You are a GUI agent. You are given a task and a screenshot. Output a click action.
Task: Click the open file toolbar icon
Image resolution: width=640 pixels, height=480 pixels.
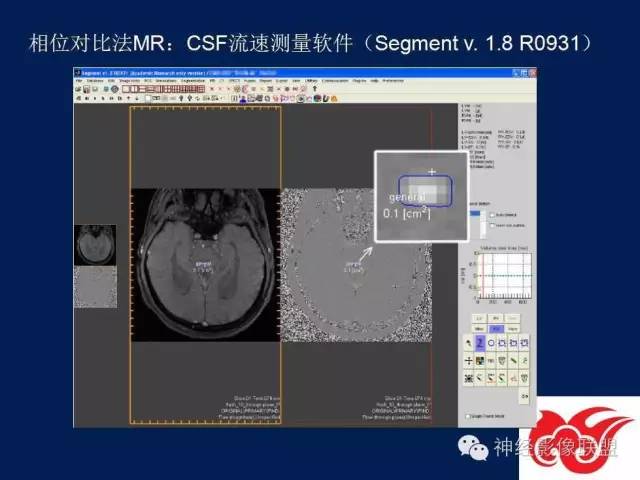(78, 89)
